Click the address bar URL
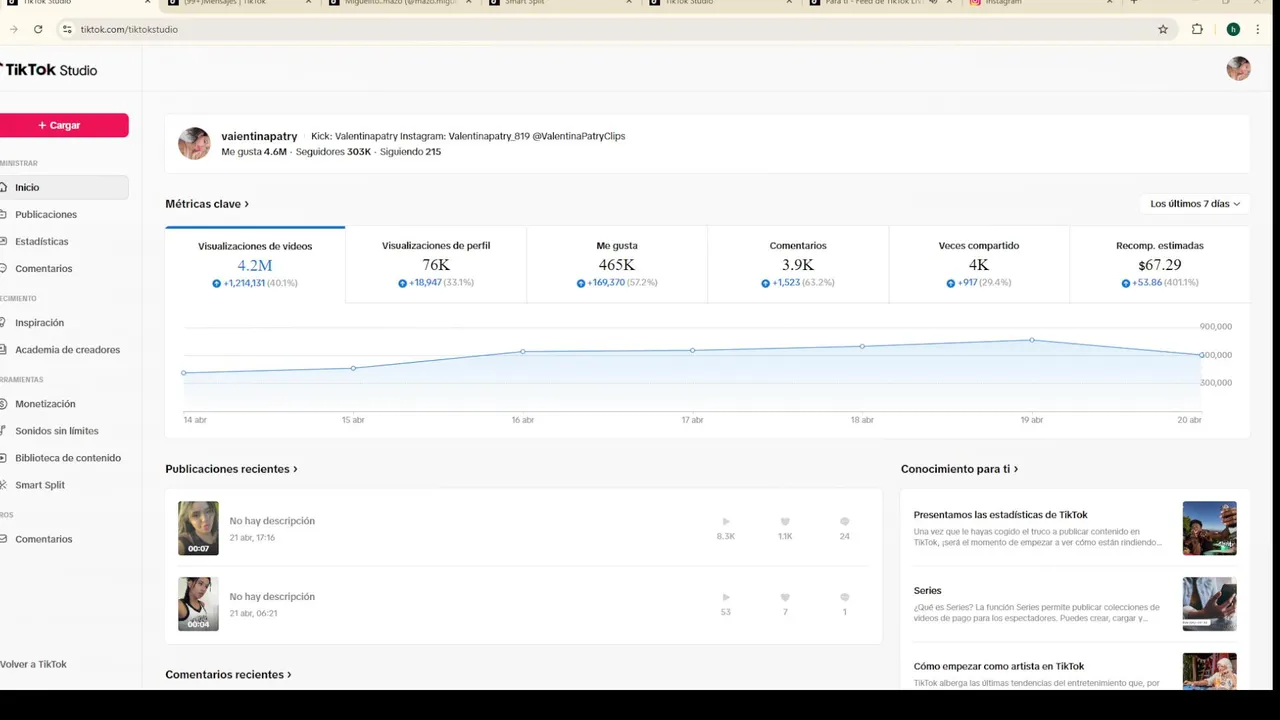1280x720 pixels. coord(129,29)
